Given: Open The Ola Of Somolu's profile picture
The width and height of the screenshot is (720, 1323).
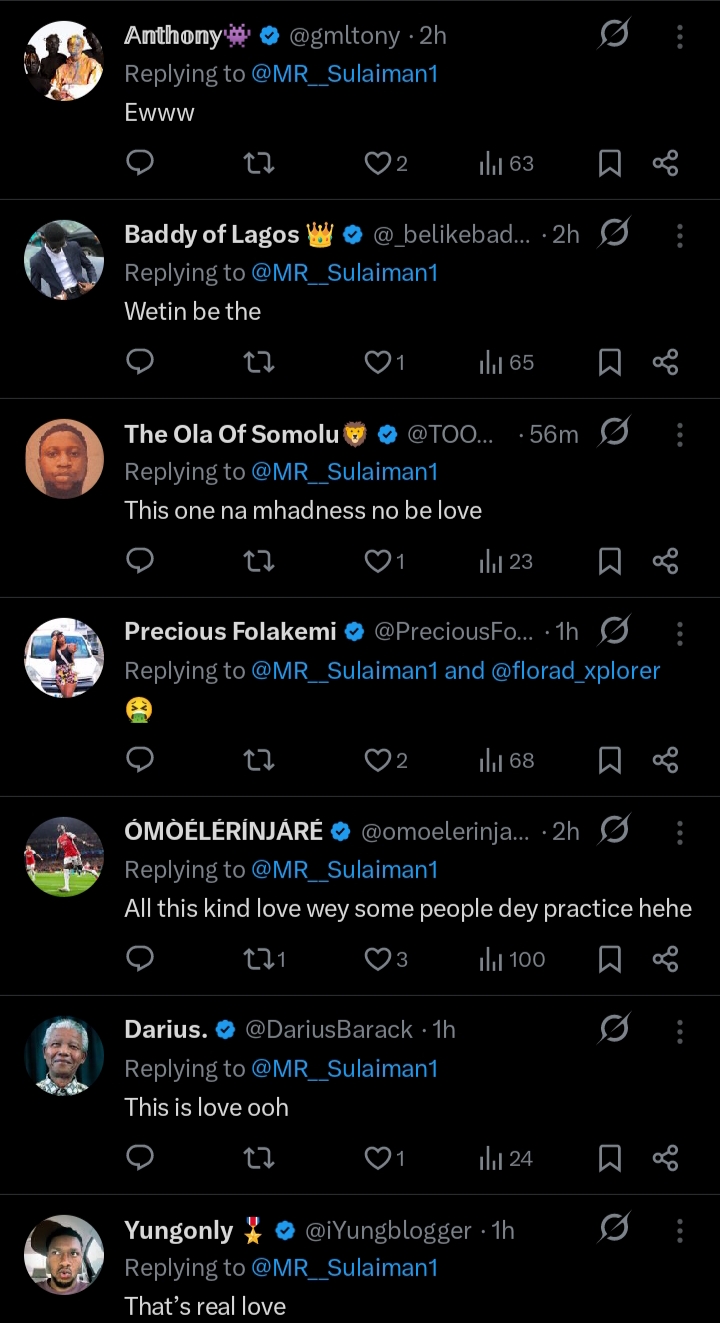Looking at the screenshot, I should tap(64, 458).
